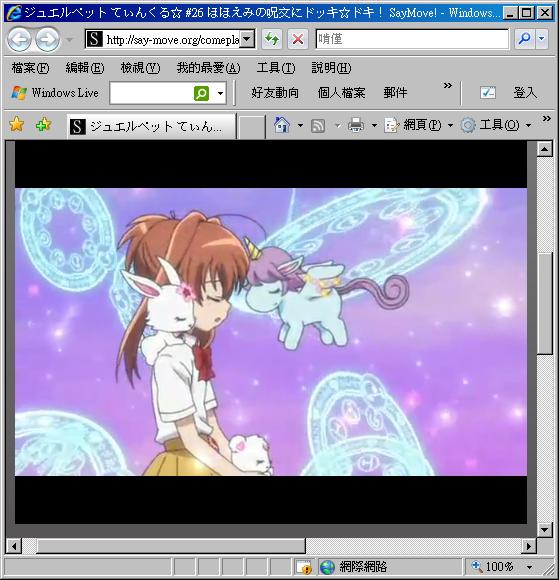
Task: Open the 100% zoom level dropdown
Action: pyautogui.click(x=530, y=567)
